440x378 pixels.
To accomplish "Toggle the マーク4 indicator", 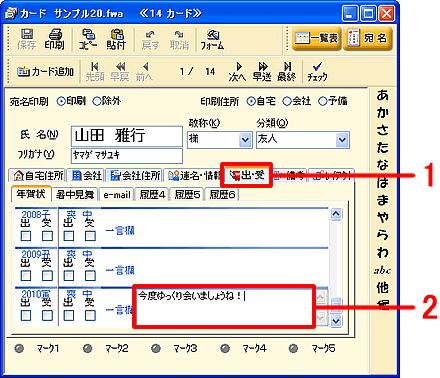I will click(x=225, y=349).
